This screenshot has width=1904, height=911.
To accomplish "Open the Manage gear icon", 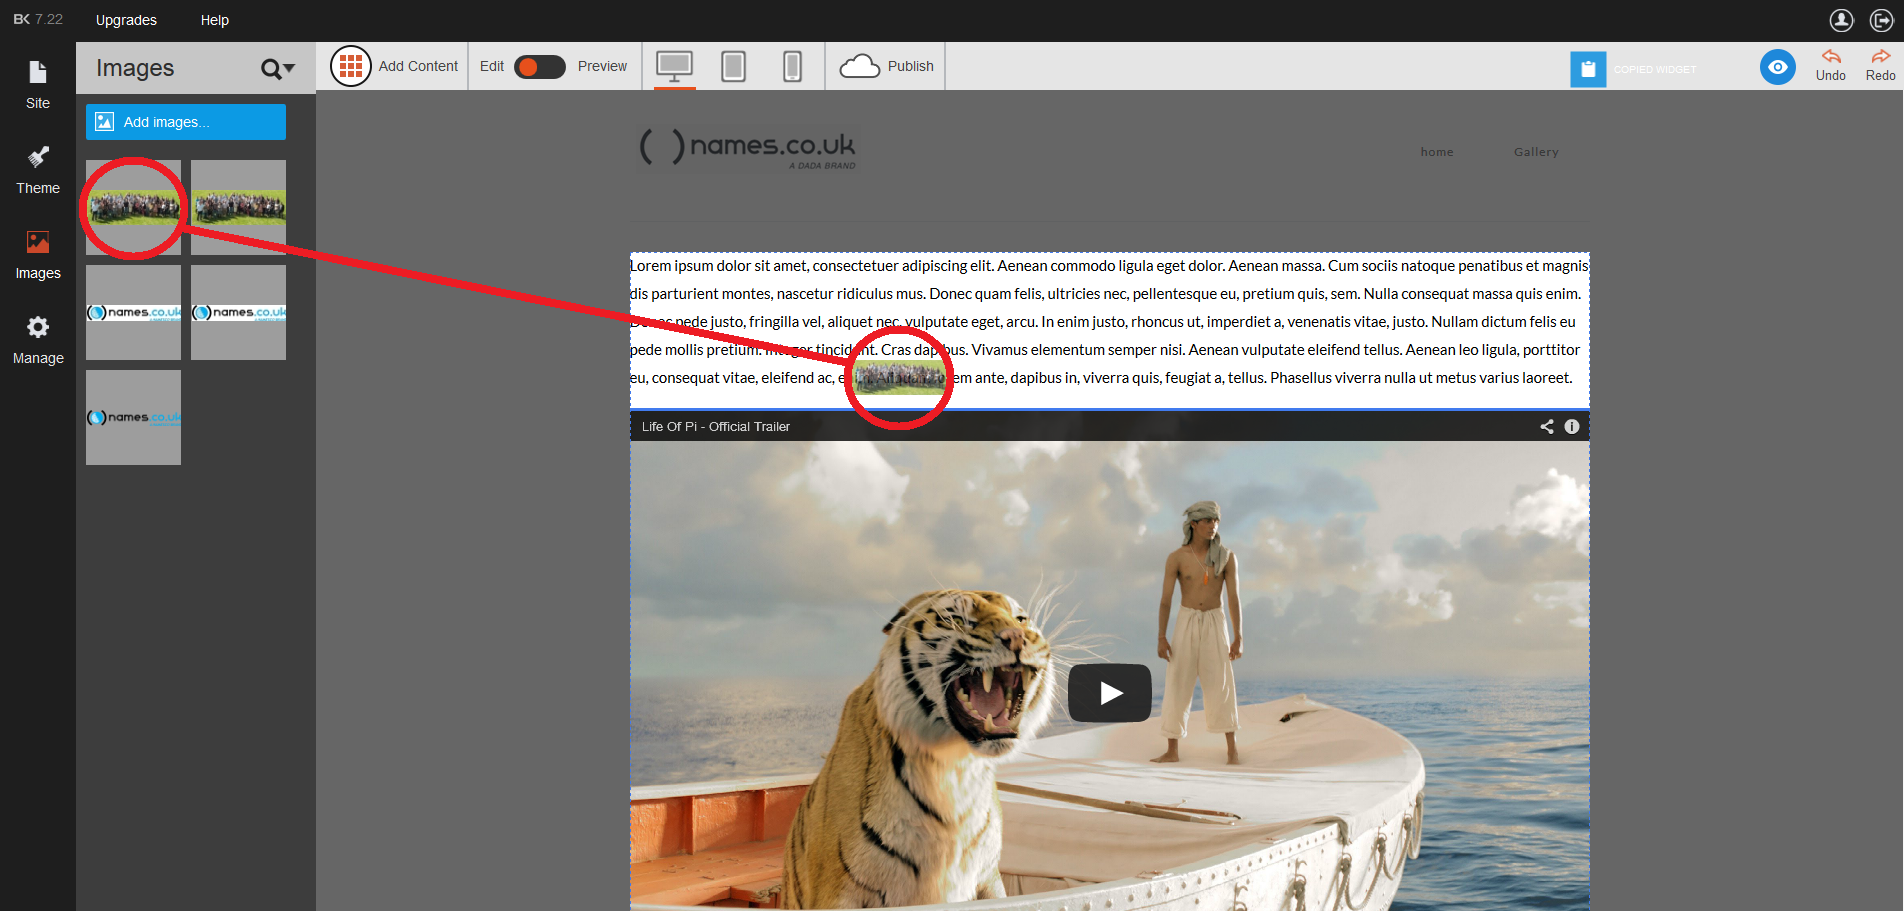I will click(x=38, y=327).
